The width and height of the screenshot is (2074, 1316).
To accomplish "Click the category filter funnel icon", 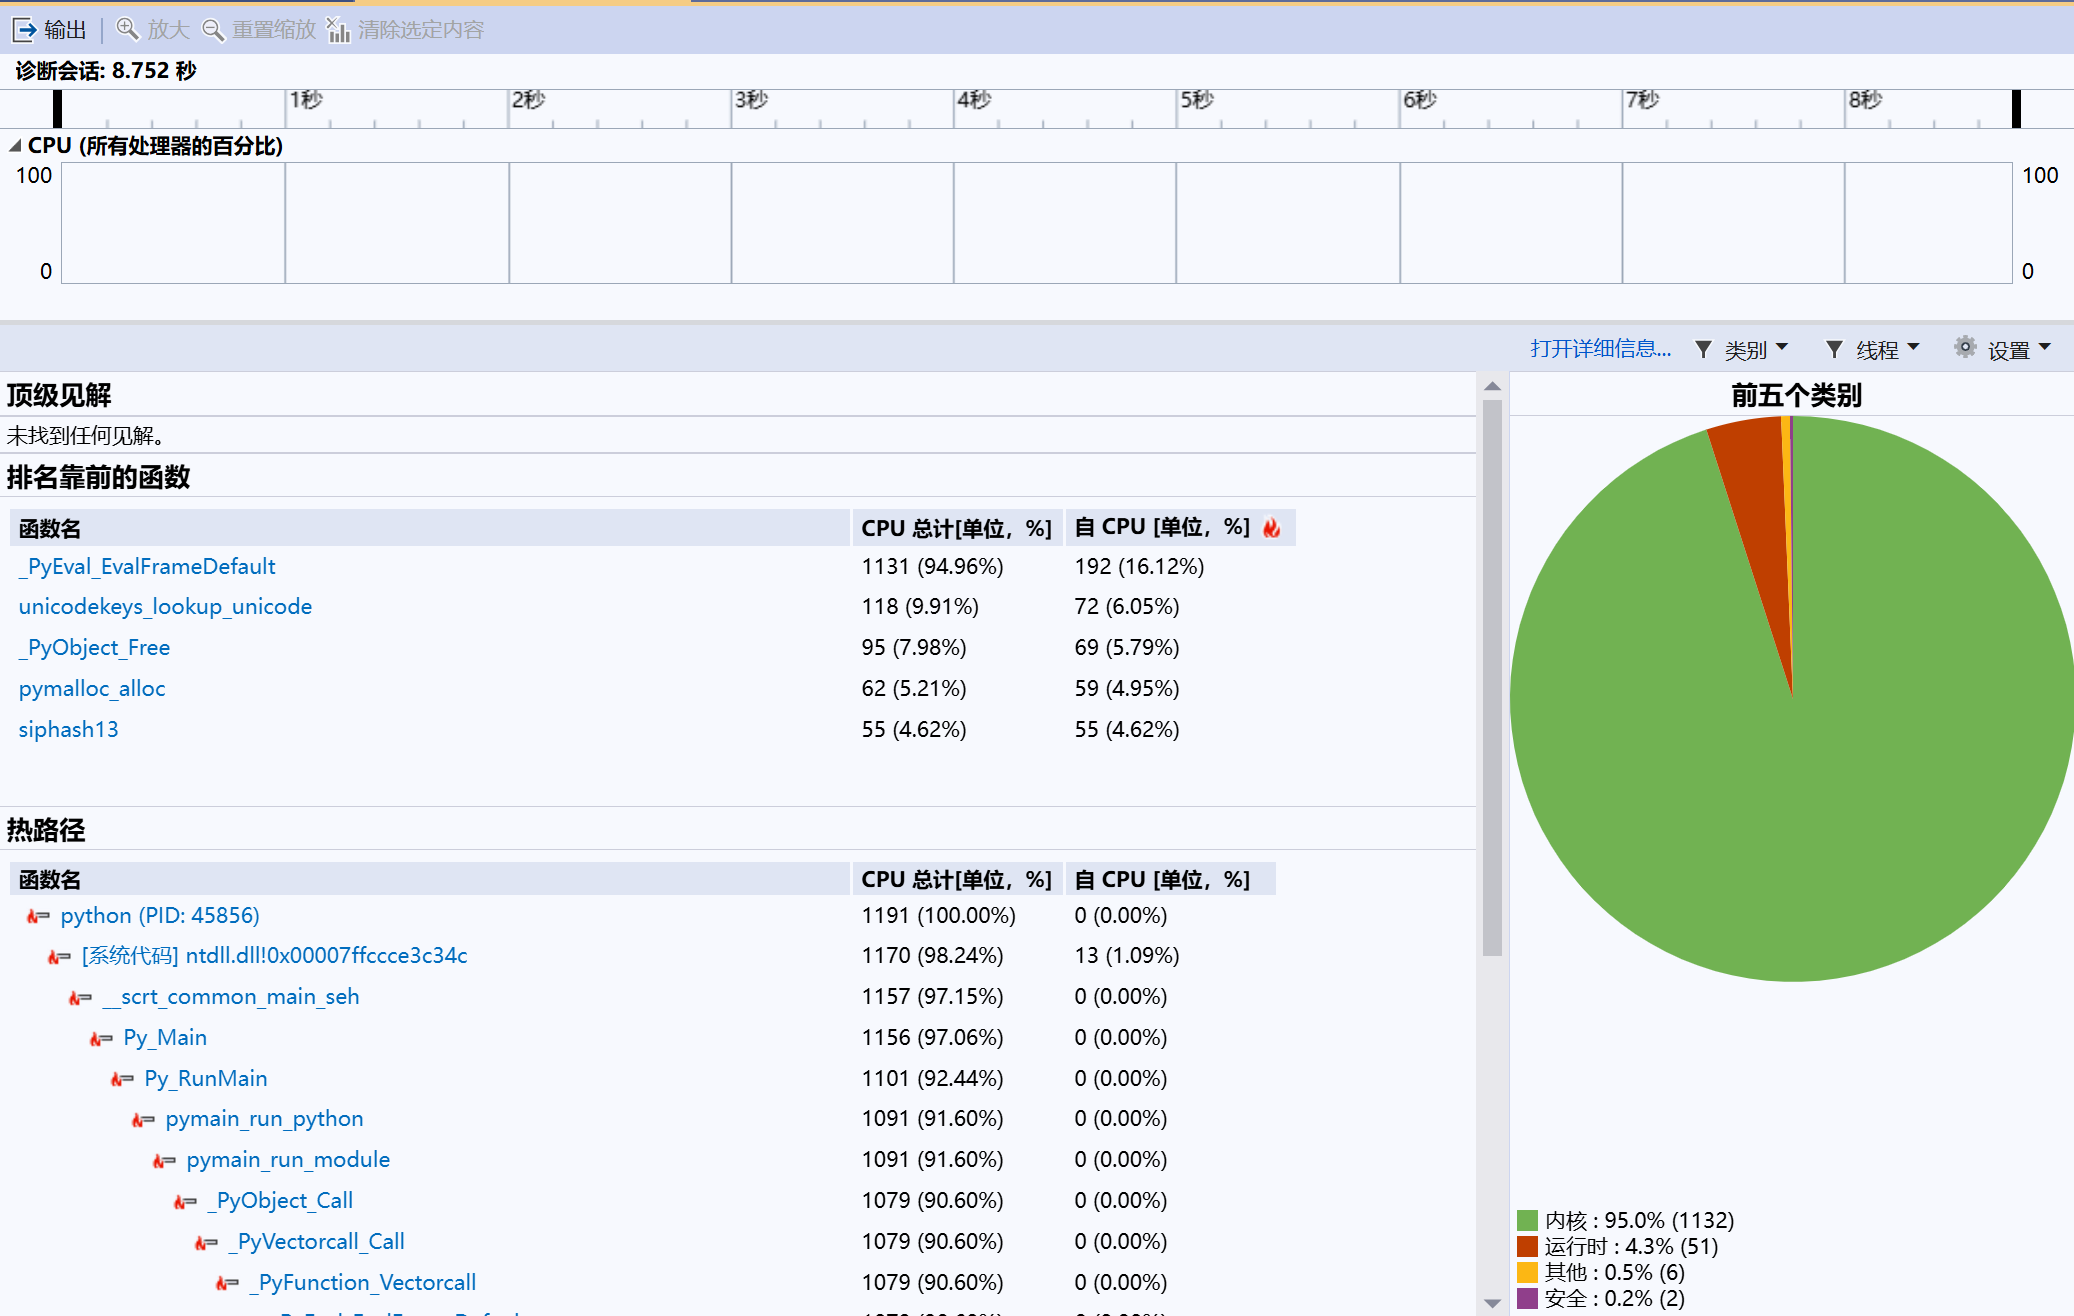I will [x=1703, y=349].
